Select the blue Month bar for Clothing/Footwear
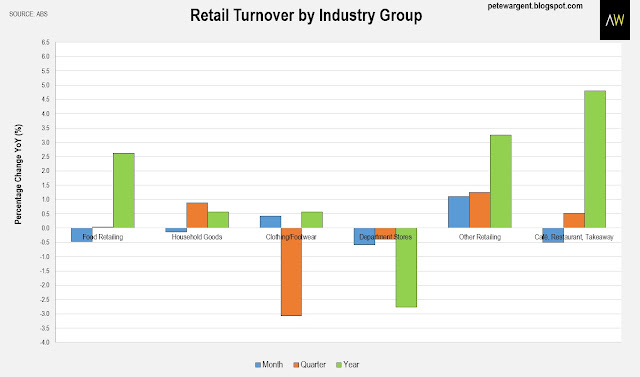640x377 pixels. point(271,222)
